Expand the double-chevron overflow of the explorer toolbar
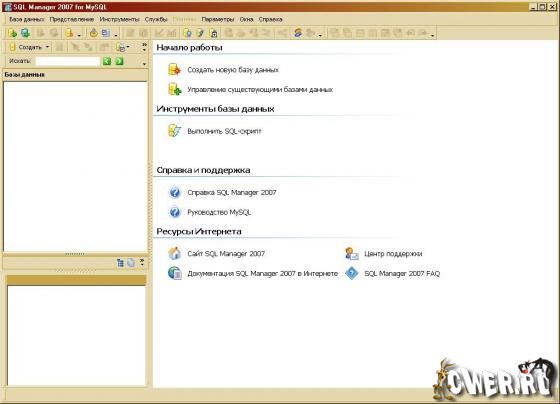The height and width of the screenshot is (404, 560). pyautogui.click(x=144, y=46)
